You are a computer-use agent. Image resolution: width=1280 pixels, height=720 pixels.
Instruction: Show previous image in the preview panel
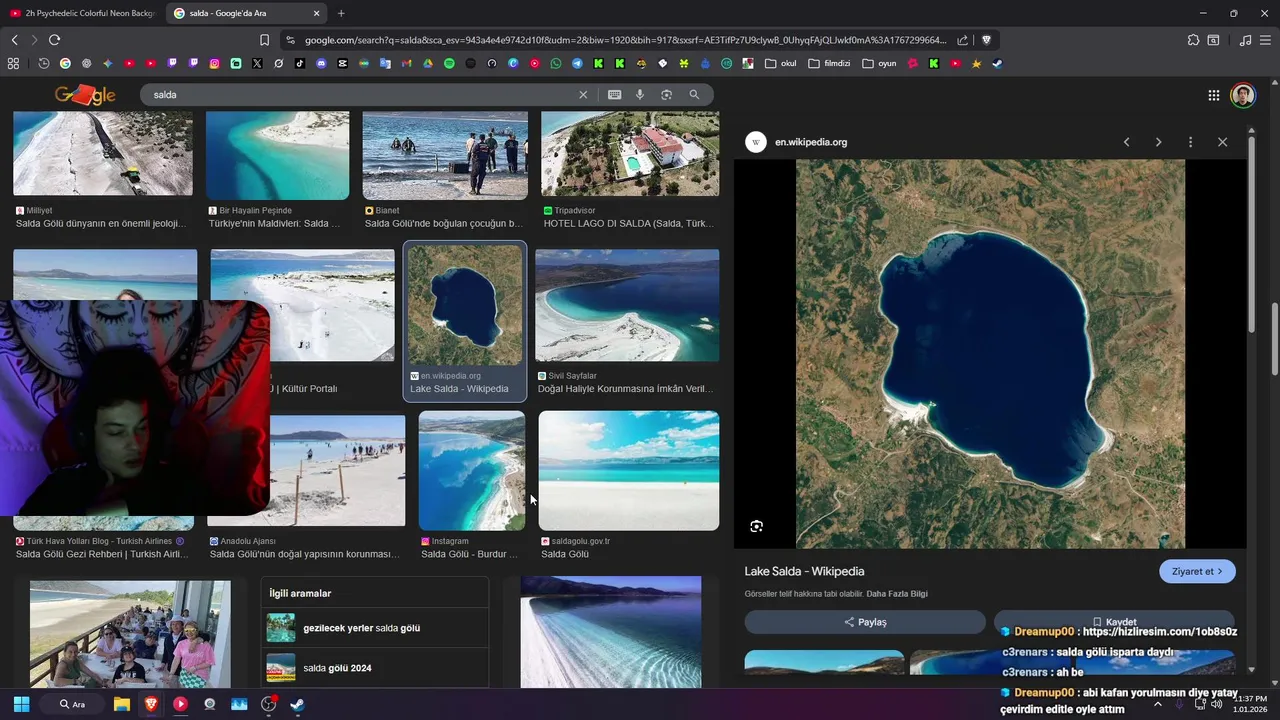coord(1126,142)
